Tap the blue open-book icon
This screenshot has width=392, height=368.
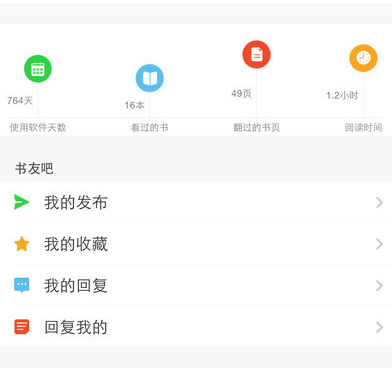pyautogui.click(x=150, y=78)
